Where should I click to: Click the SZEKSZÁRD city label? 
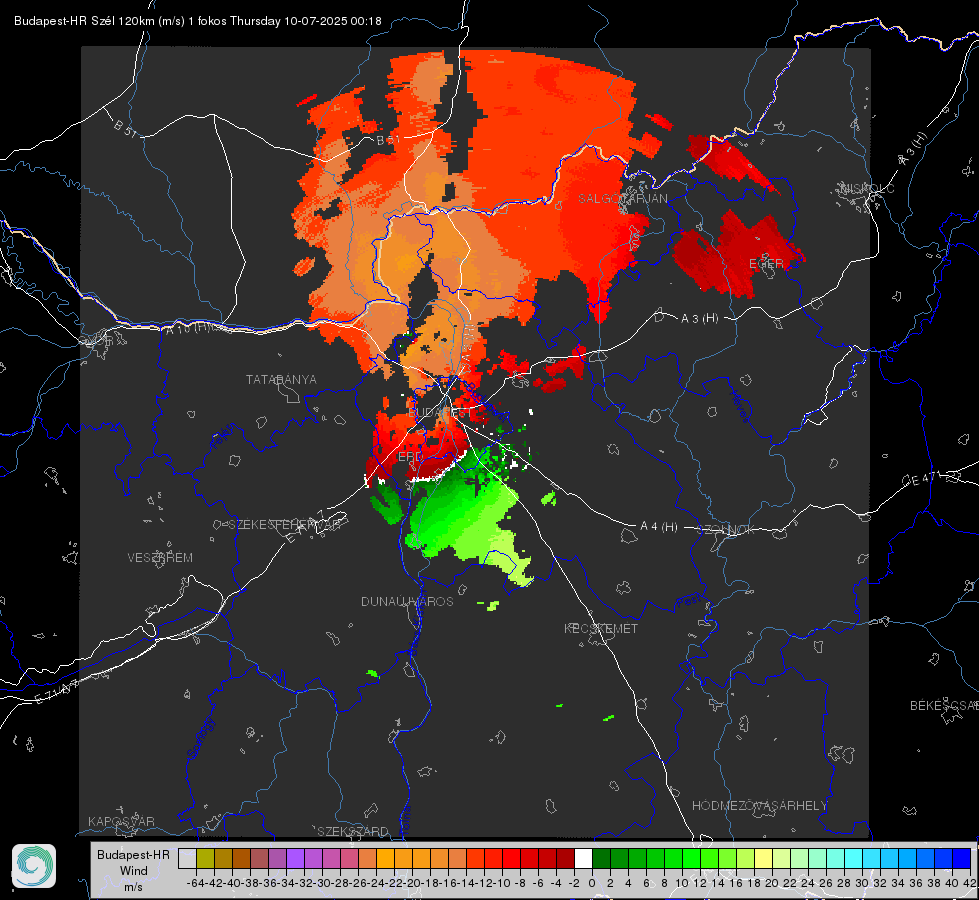[353, 831]
